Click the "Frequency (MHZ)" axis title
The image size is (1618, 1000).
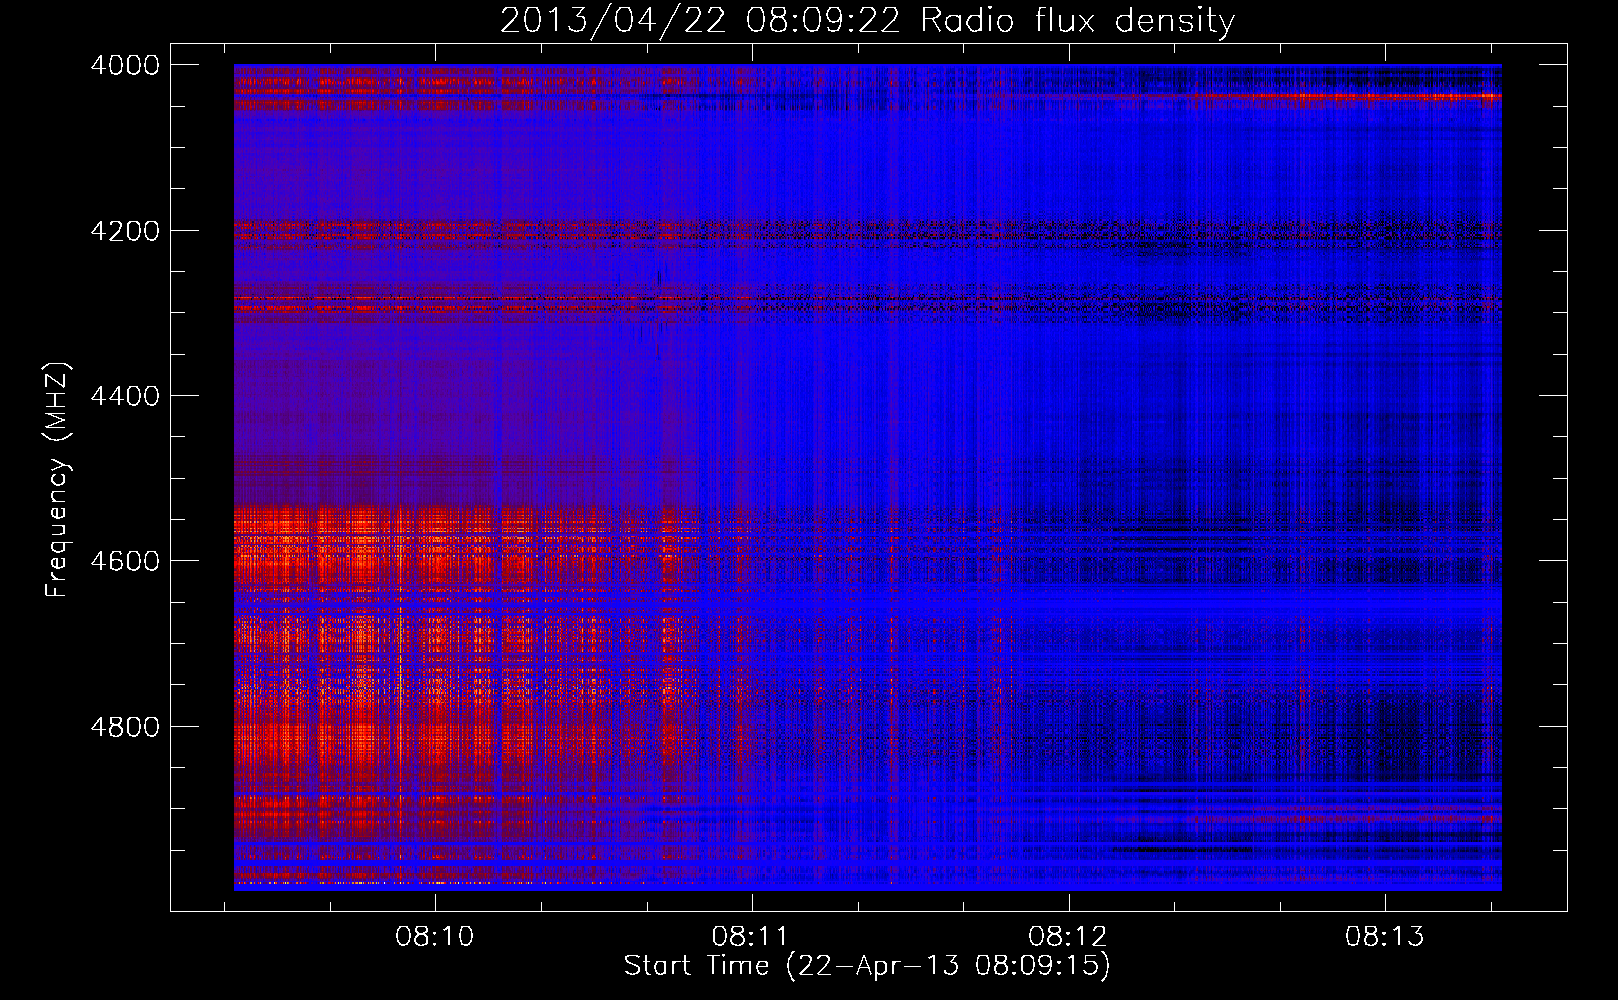(58, 480)
